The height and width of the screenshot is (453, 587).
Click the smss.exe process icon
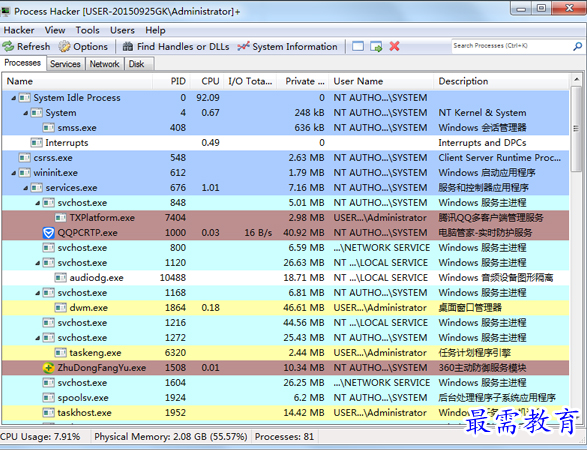[49, 128]
